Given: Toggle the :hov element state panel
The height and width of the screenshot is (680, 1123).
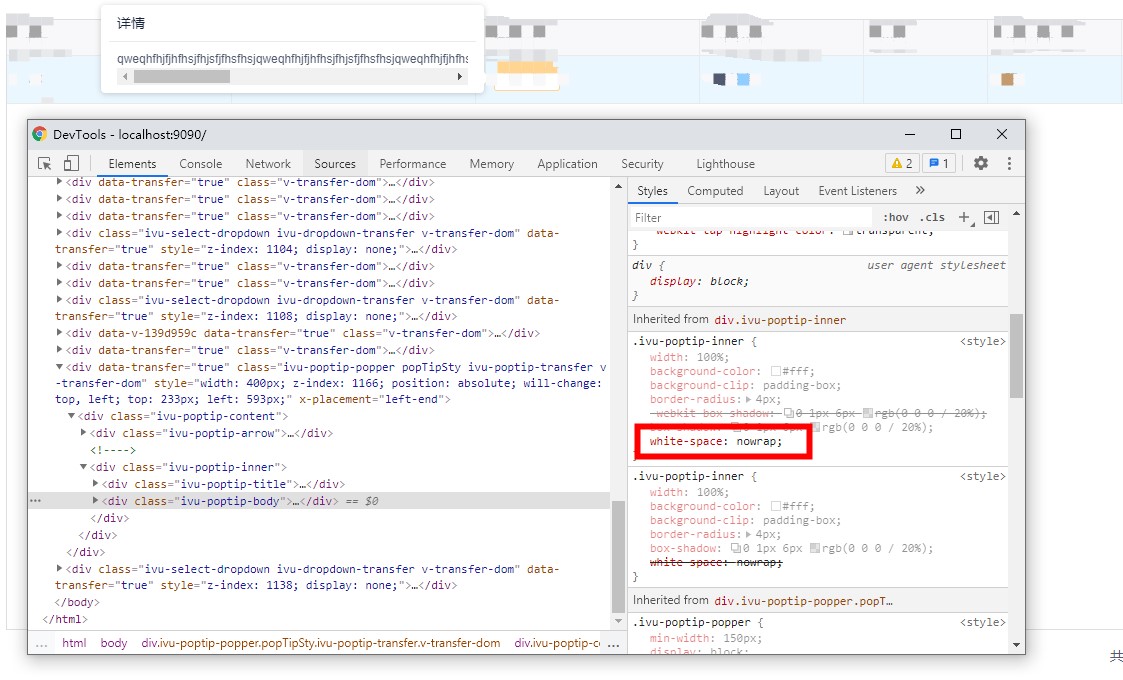Looking at the screenshot, I should click(895, 217).
